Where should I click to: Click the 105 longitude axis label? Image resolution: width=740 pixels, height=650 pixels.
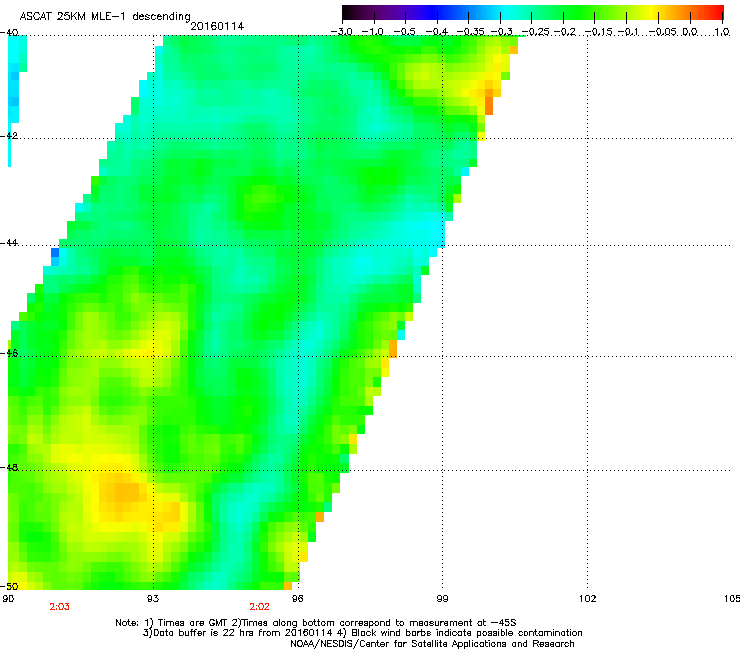tap(732, 599)
